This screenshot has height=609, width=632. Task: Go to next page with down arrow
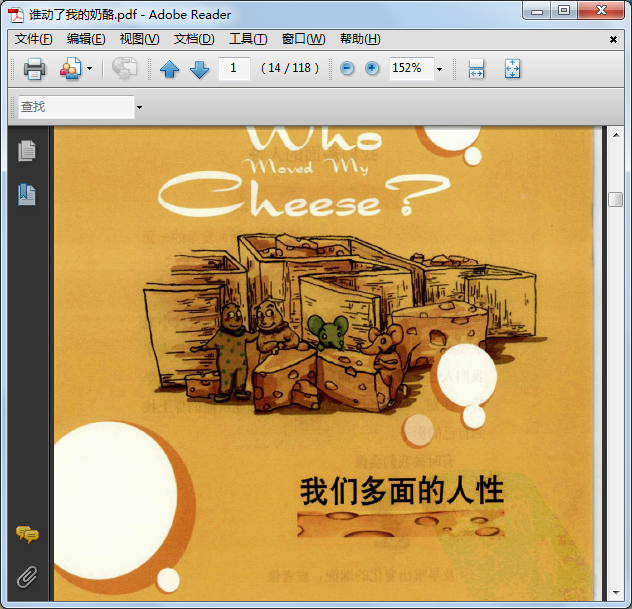point(200,69)
